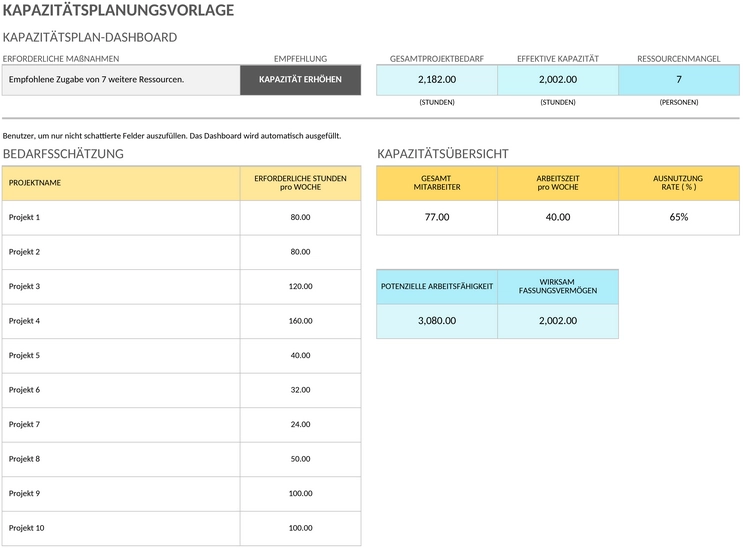This screenshot has height=548, width=743.
Task: Click the Gesamtprojektbedarf value 2,182.00
Action: point(437,80)
